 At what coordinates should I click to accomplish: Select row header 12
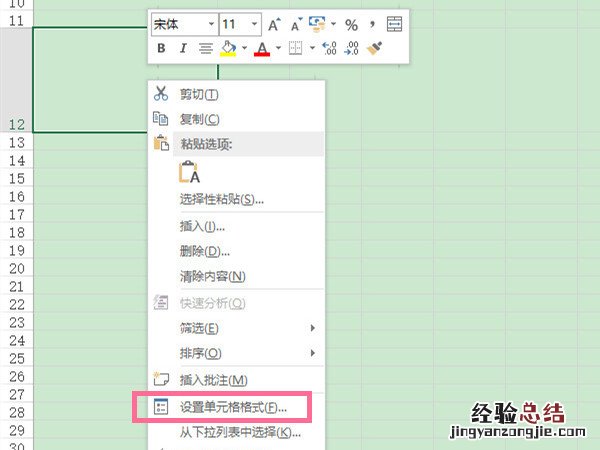click(x=16, y=80)
